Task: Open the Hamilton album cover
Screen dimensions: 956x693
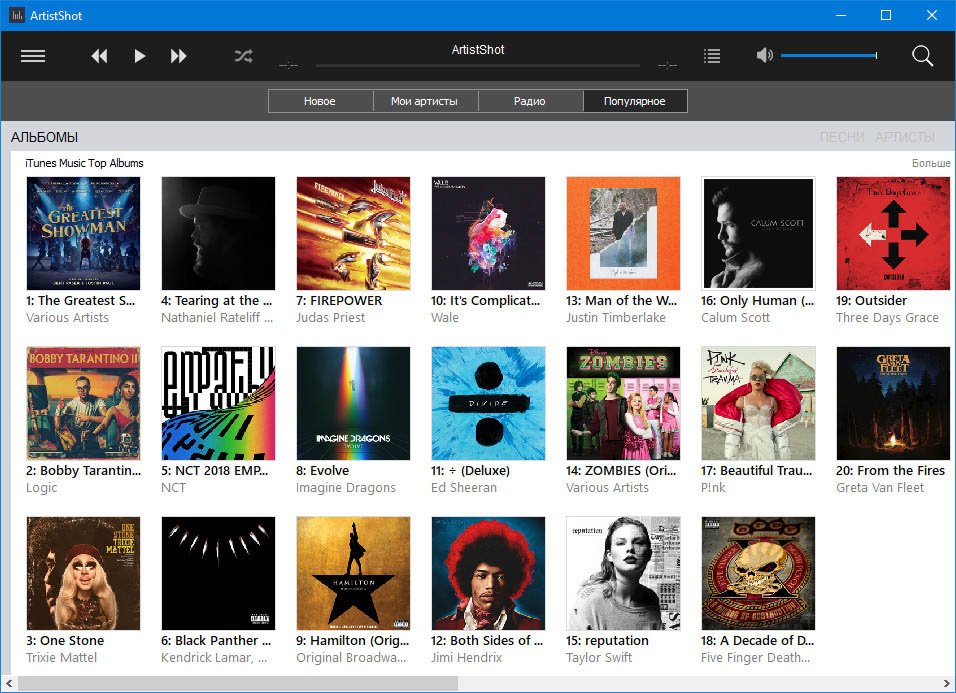Action: tap(354, 574)
